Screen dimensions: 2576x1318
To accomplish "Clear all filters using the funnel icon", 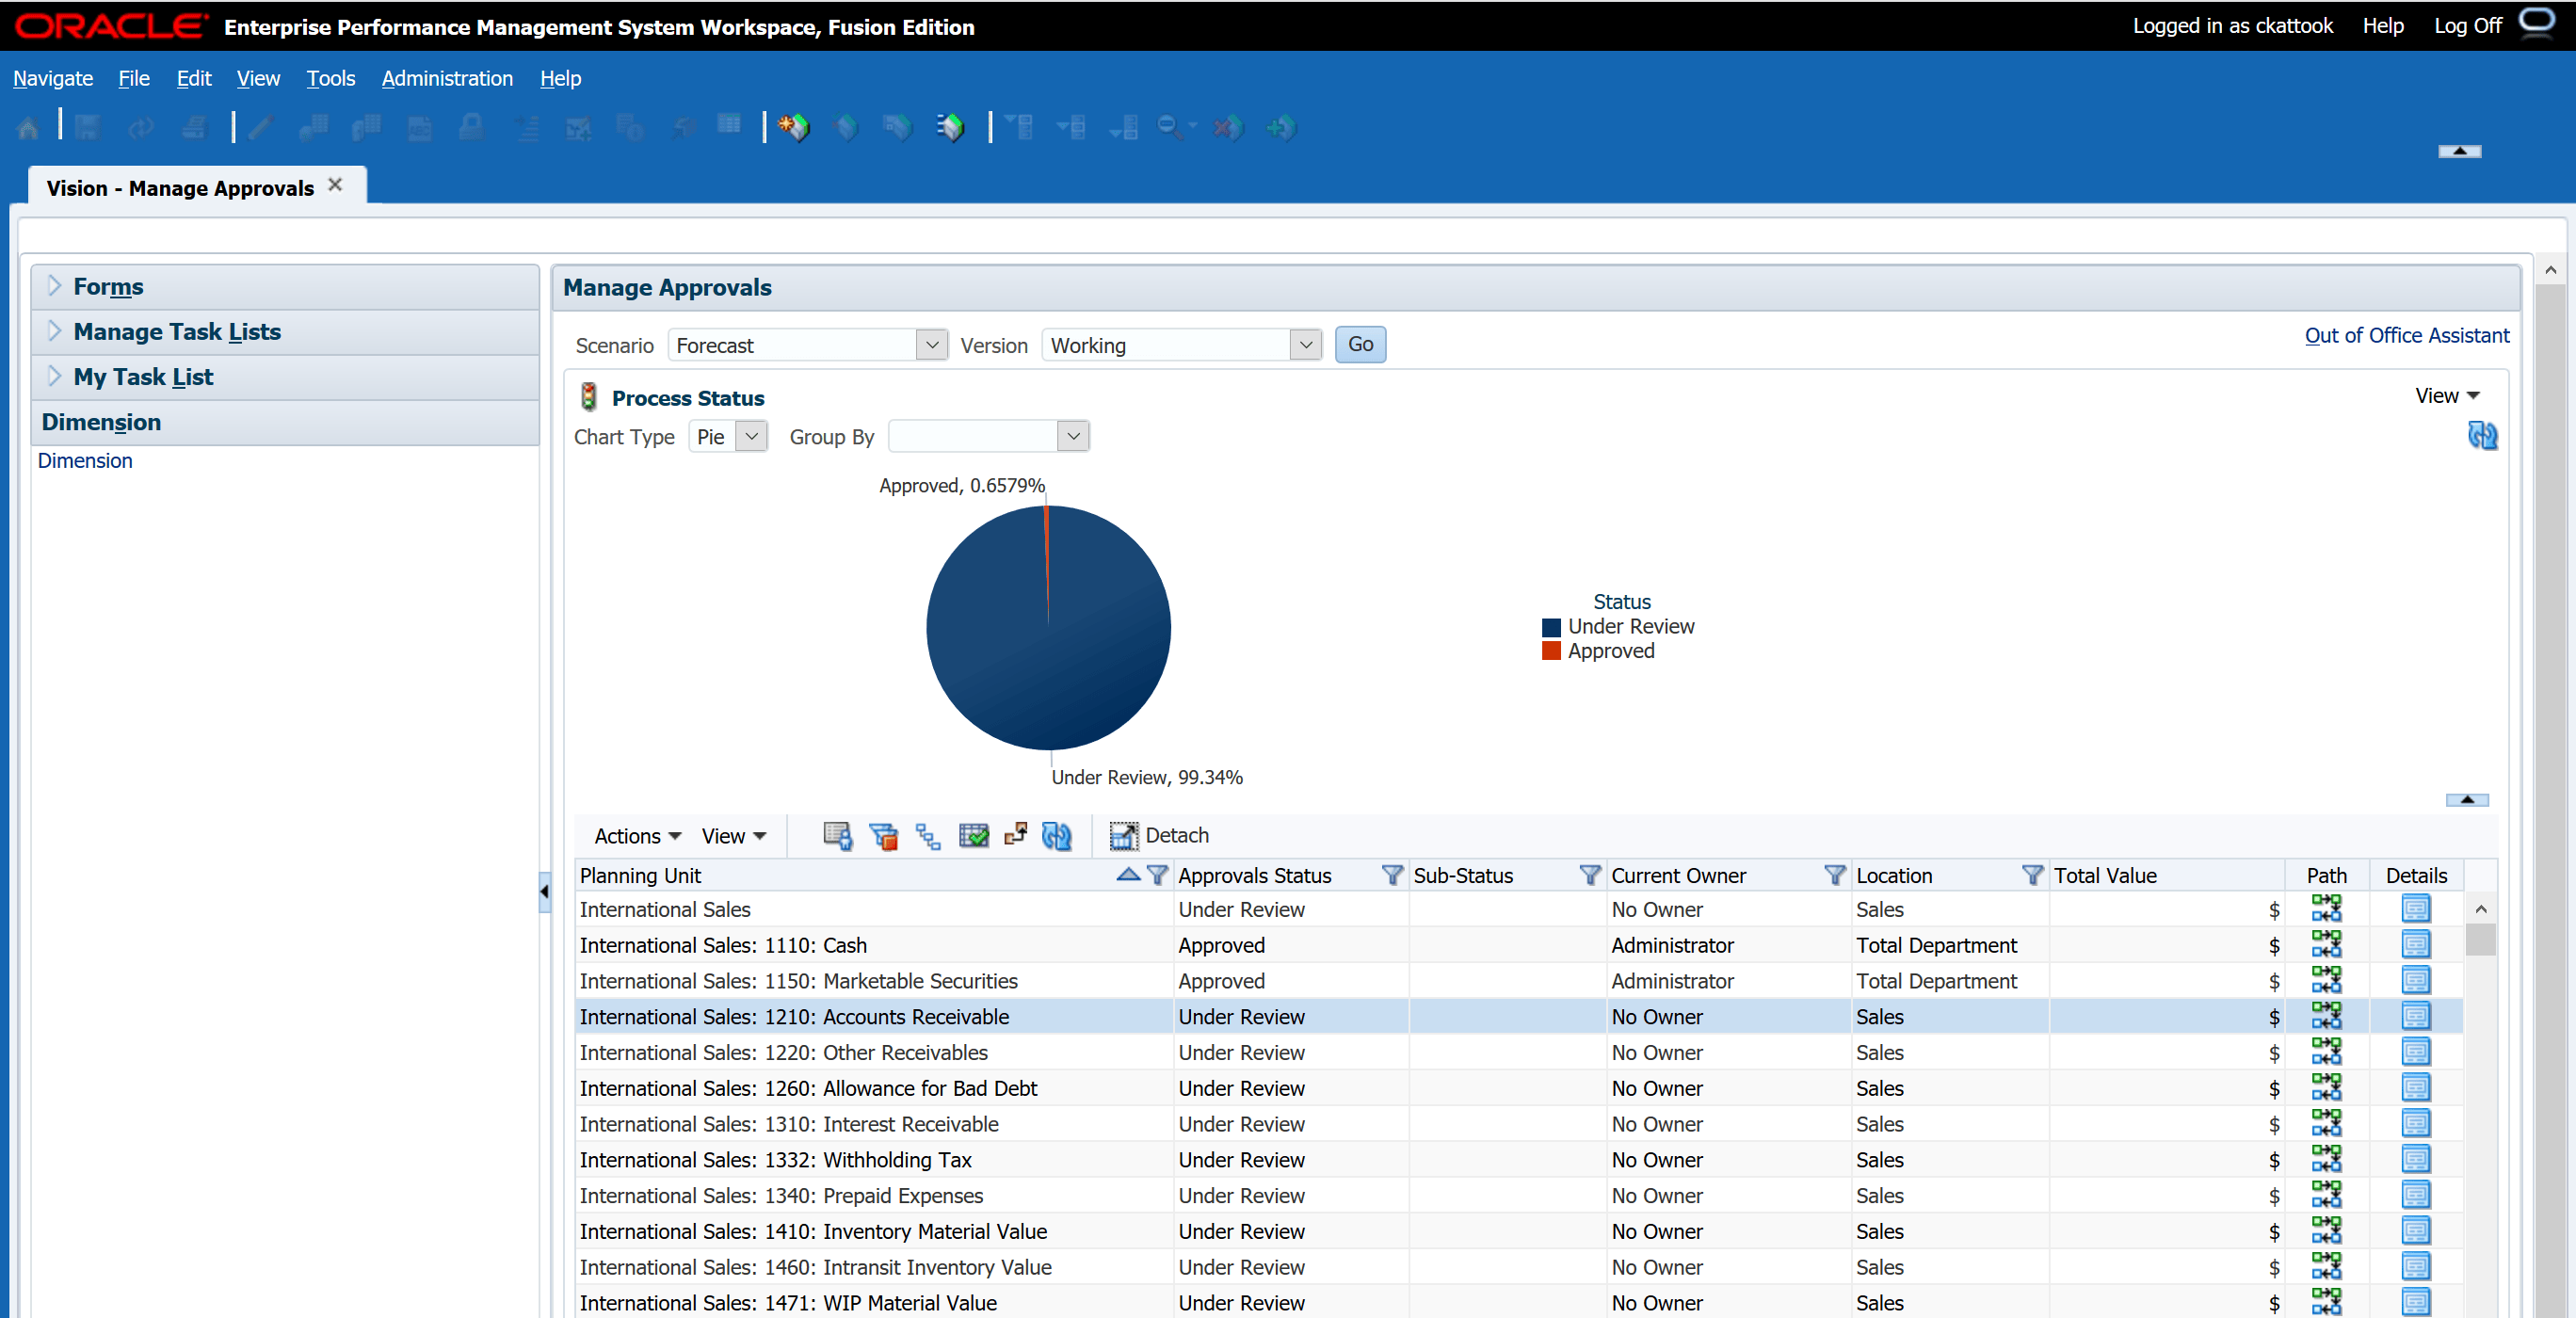I will [x=883, y=835].
